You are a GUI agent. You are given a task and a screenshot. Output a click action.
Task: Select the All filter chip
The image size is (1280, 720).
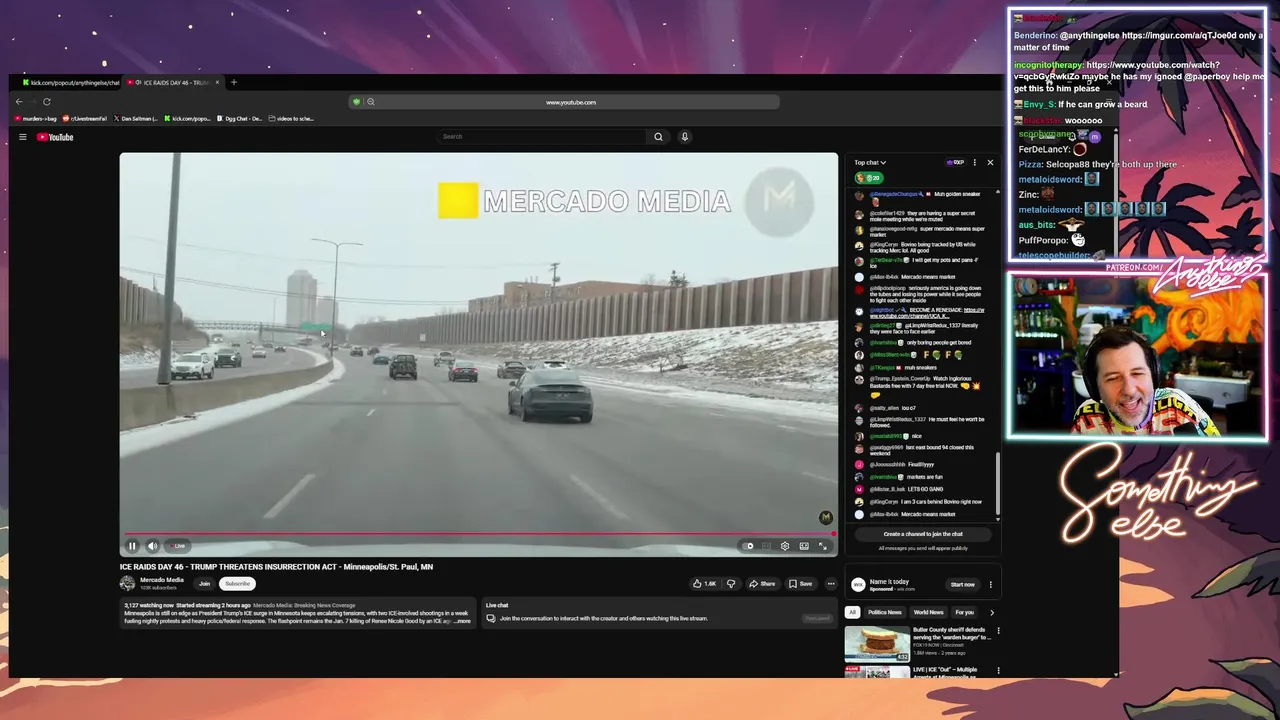pyautogui.click(x=853, y=612)
